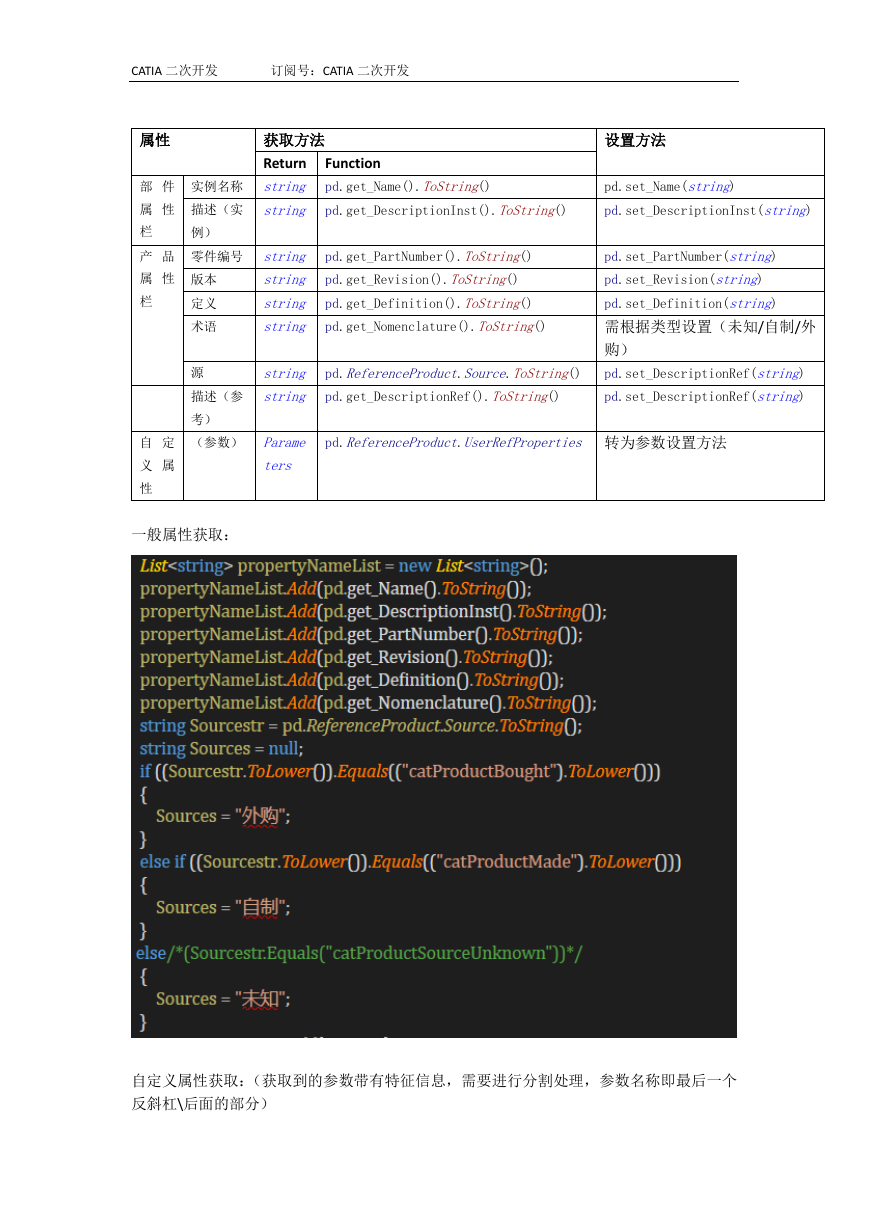This screenshot has height=1228, width=869.
Task: Click code line adding get_Nomenclature()
Action: [368, 704]
